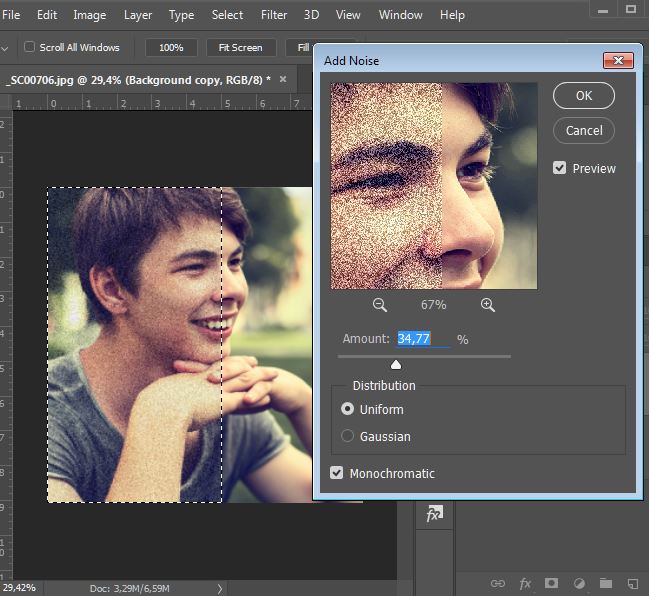Open the Help menu
The height and width of the screenshot is (596, 649).
[452, 15]
